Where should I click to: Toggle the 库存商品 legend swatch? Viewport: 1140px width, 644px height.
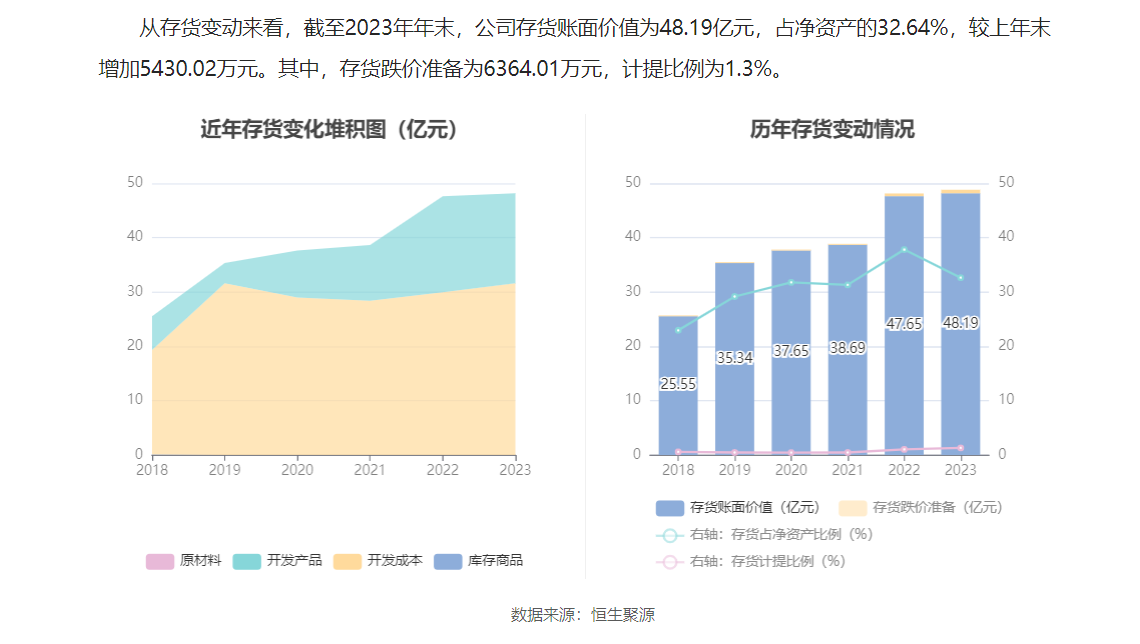448,561
